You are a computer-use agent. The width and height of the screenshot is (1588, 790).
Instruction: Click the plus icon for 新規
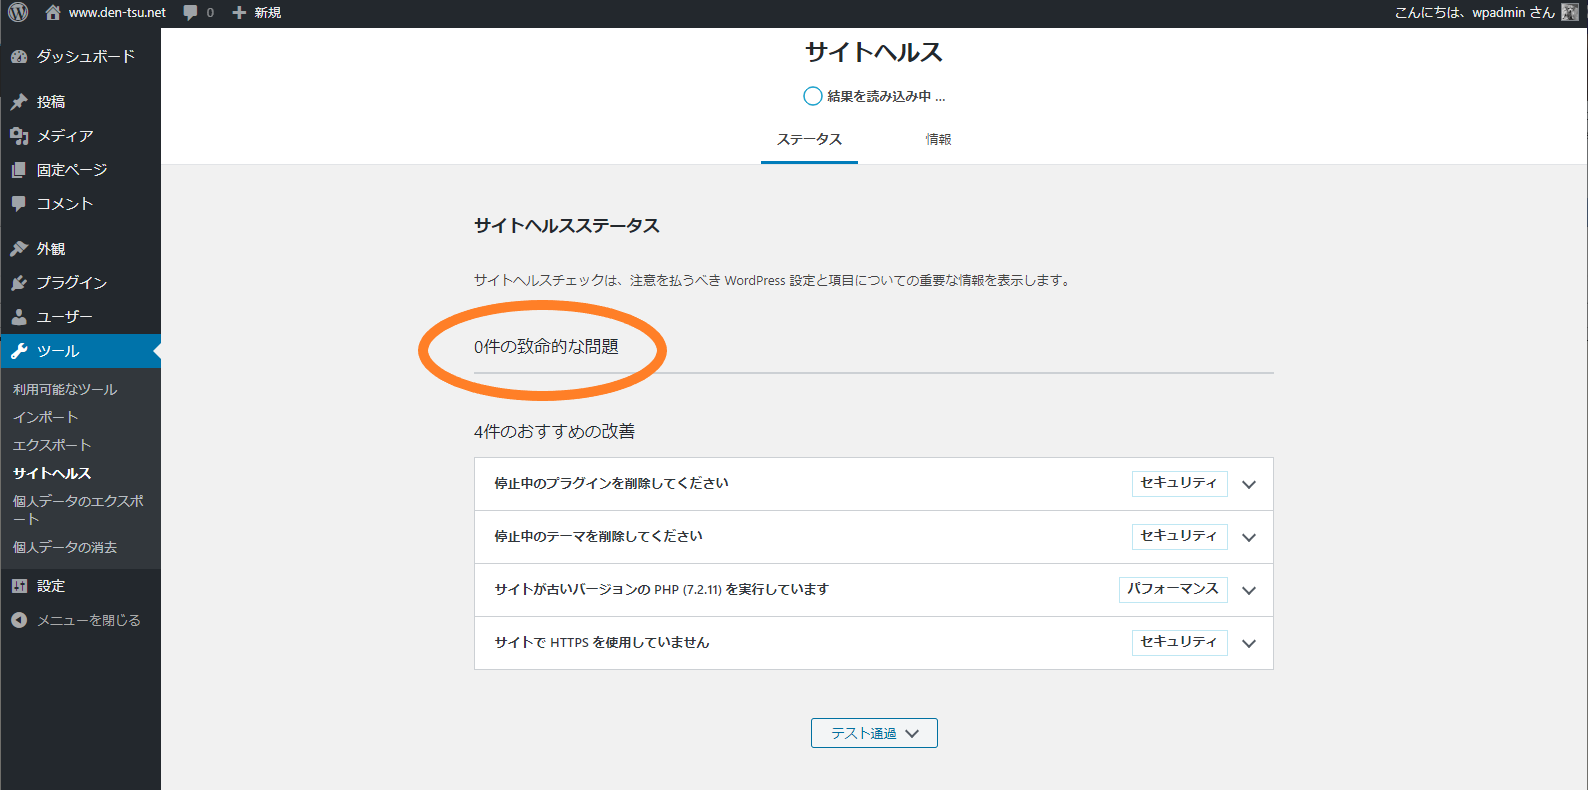(x=239, y=13)
